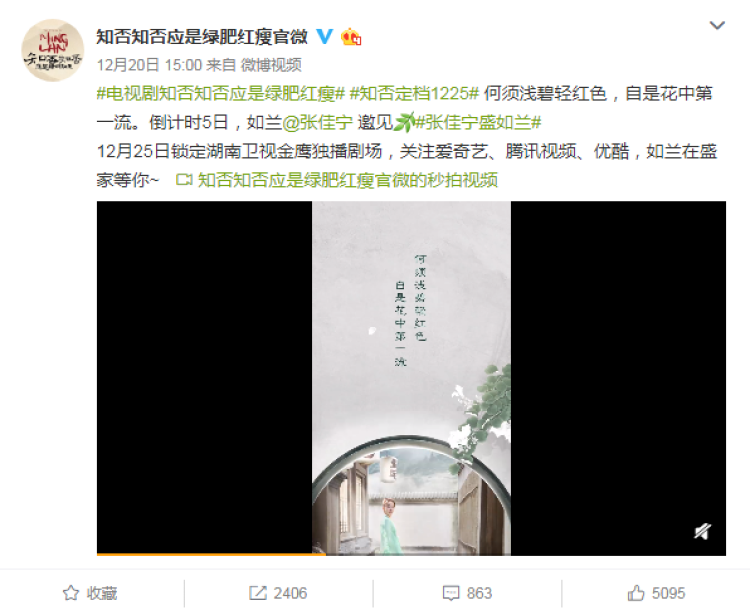
Task: Seek using the orange video progress bar
Action: click(411, 554)
